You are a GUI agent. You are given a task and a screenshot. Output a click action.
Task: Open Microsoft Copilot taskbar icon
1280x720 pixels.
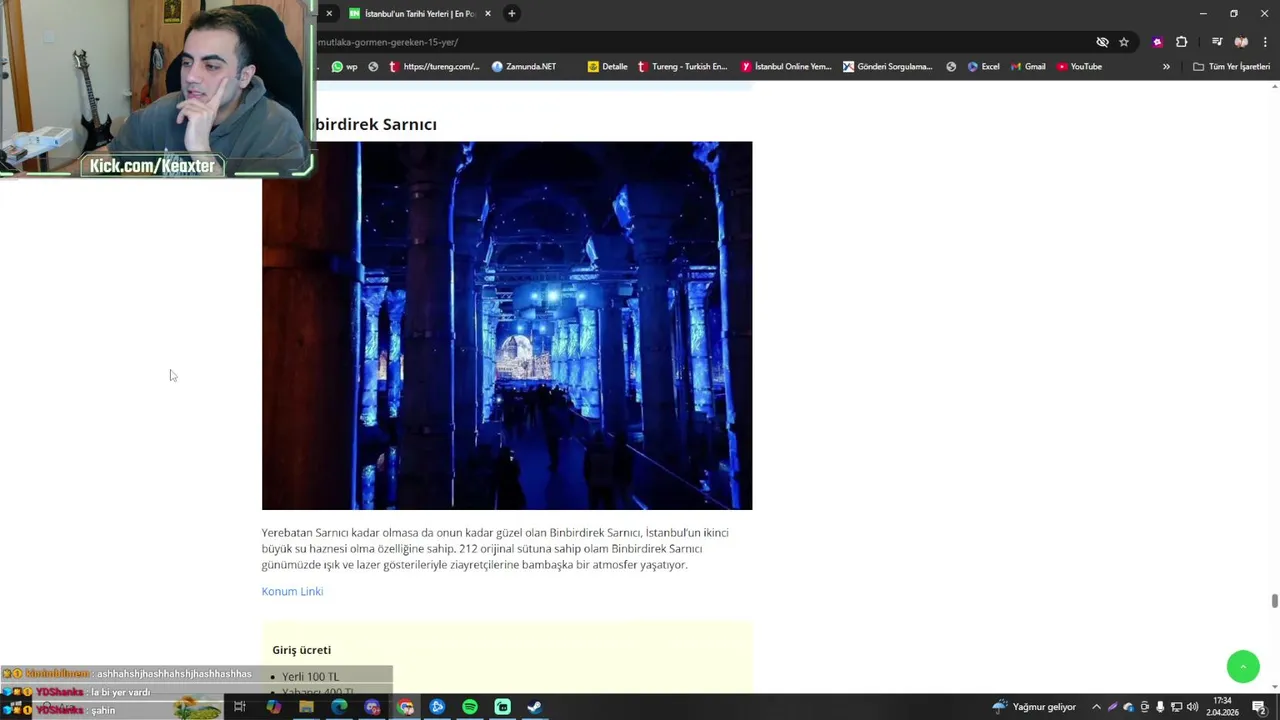(x=273, y=707)
